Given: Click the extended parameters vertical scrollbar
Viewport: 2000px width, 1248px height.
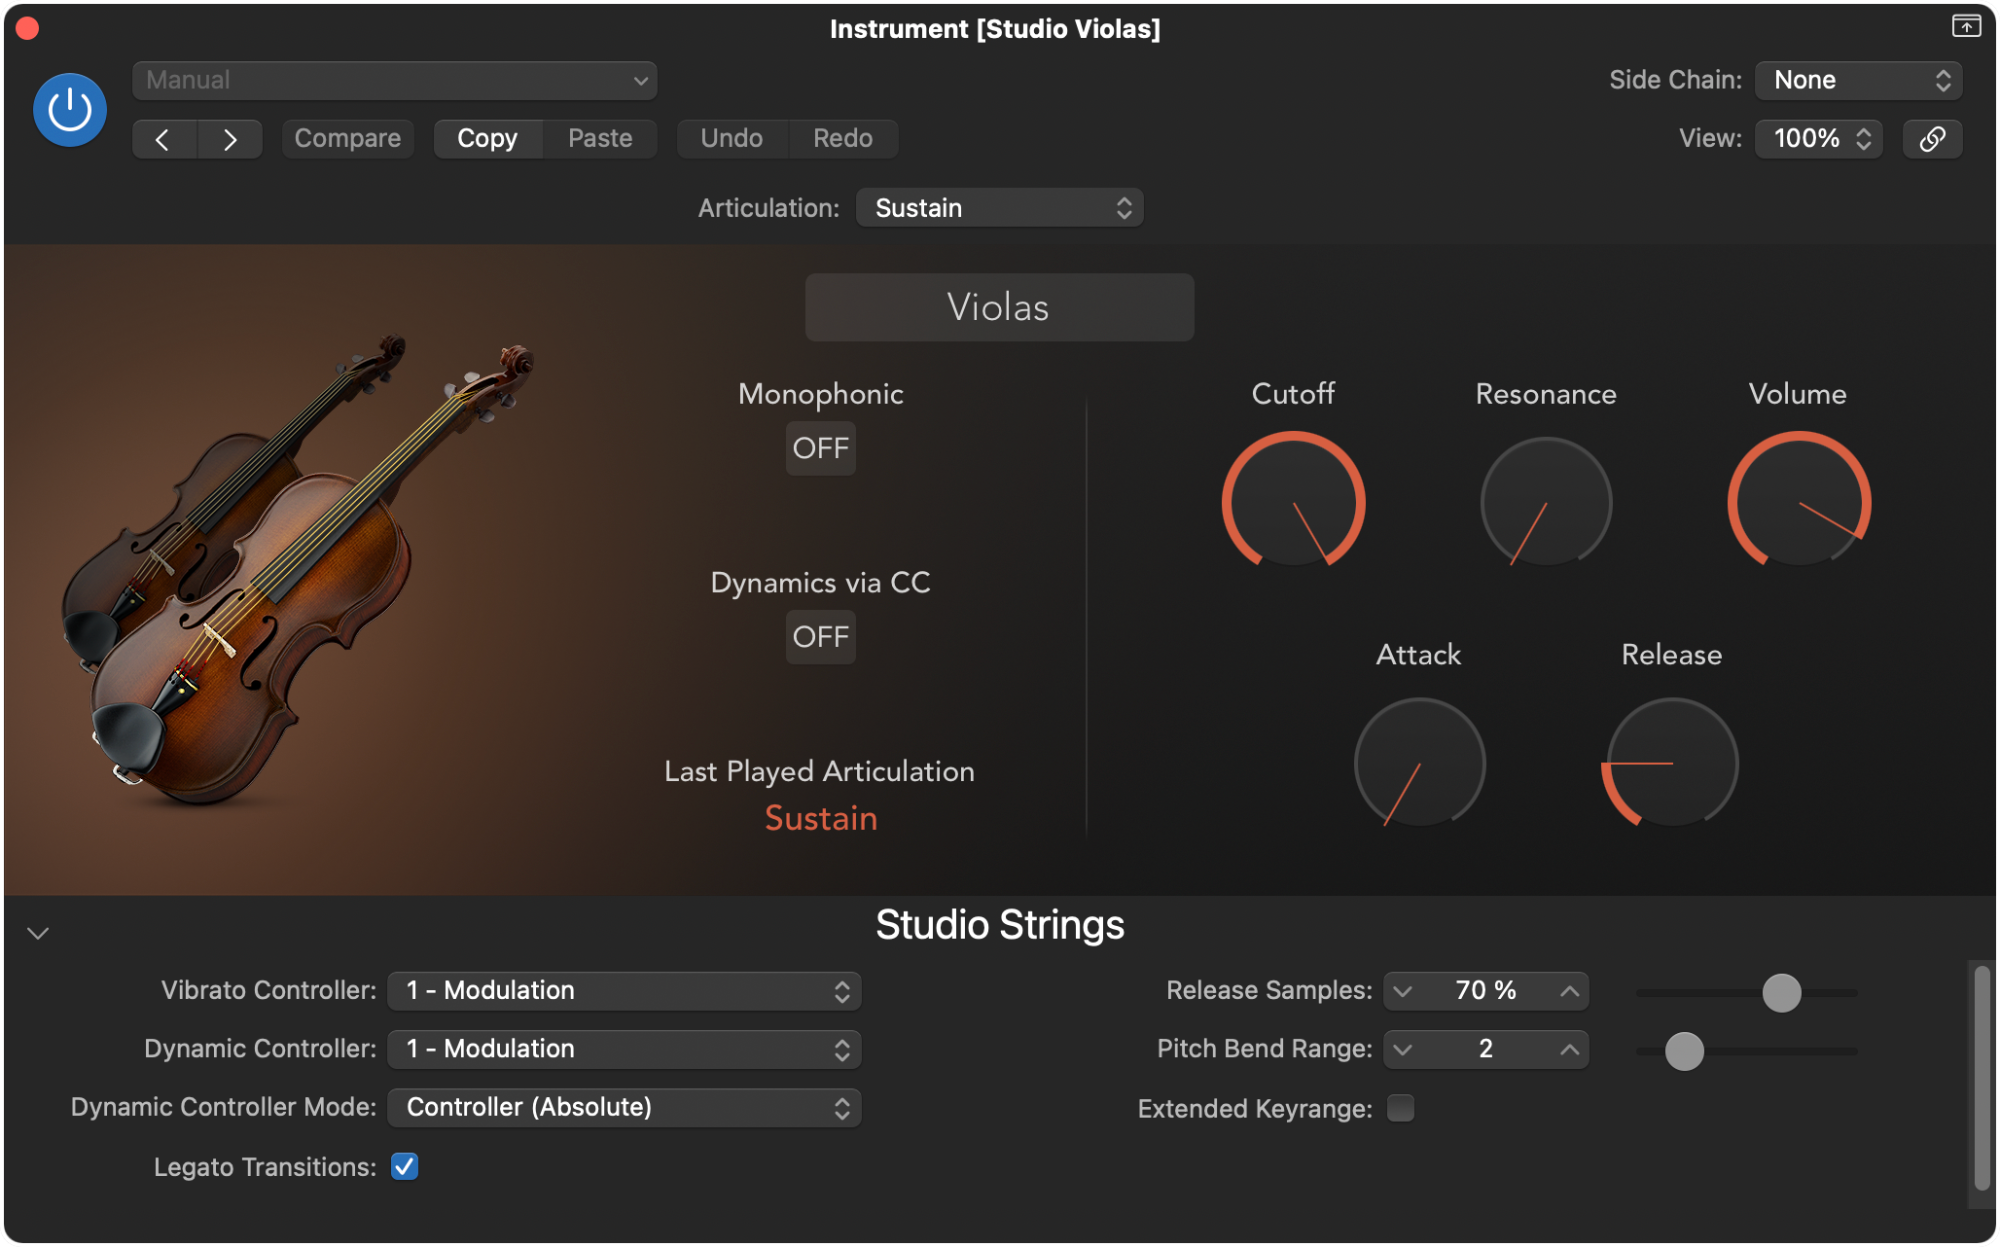Looking at the screenshot, I should [1982, 1077].
